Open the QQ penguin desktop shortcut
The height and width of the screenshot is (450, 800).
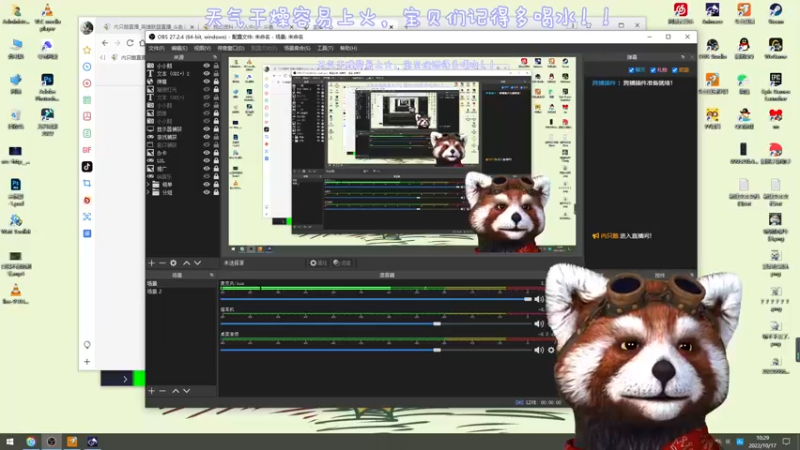(x=744, y=49)
